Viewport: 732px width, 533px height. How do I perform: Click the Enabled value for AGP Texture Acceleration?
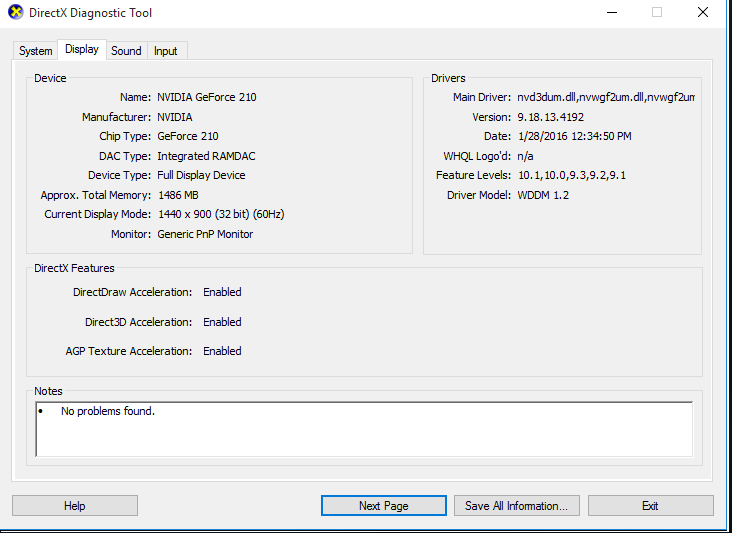tap(222, 351)
